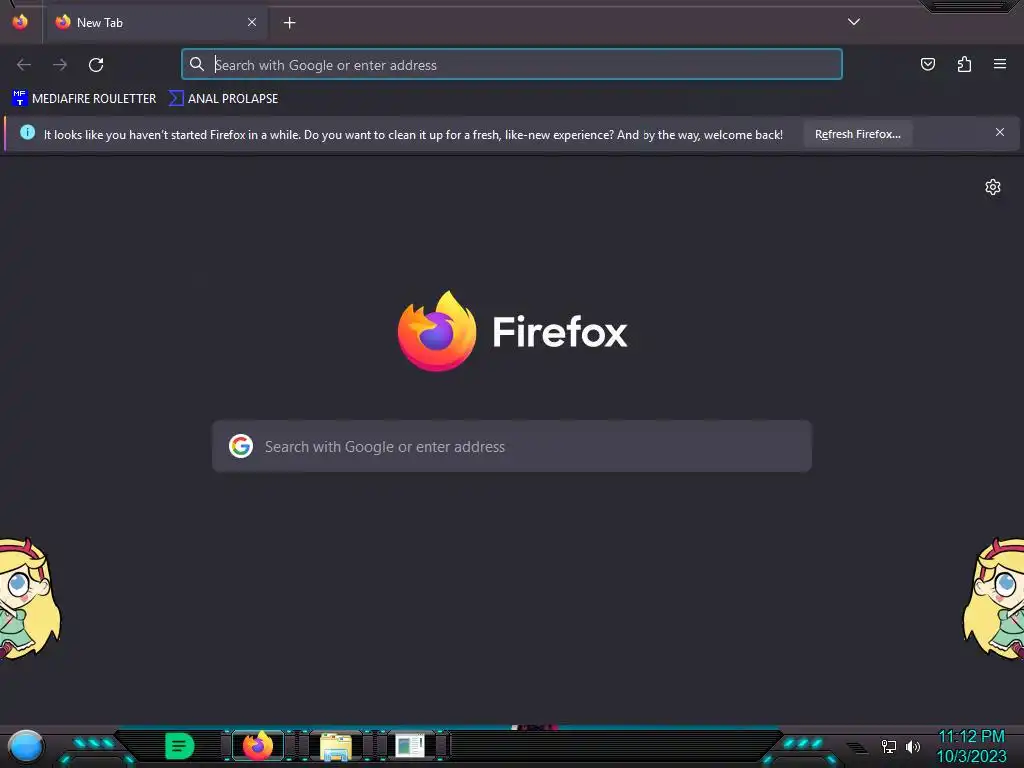Viewport: 1024px width, 768px height.
Task: Click the info icon in notification bar
Action: pos(27,133)
